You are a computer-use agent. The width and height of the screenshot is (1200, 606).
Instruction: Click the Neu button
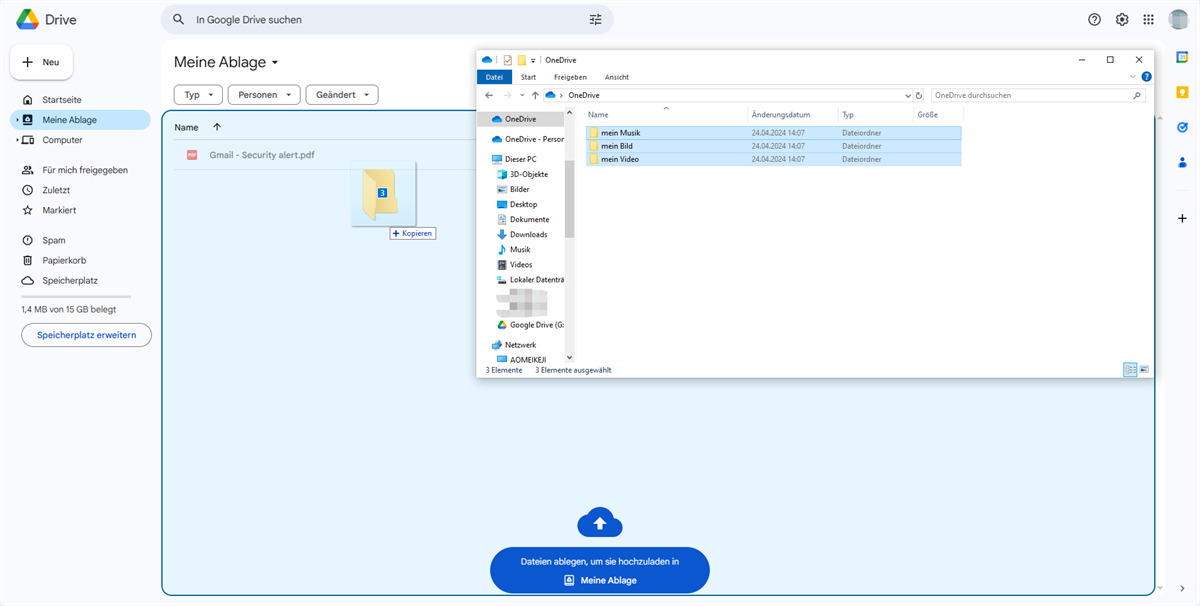pos(41,62)
